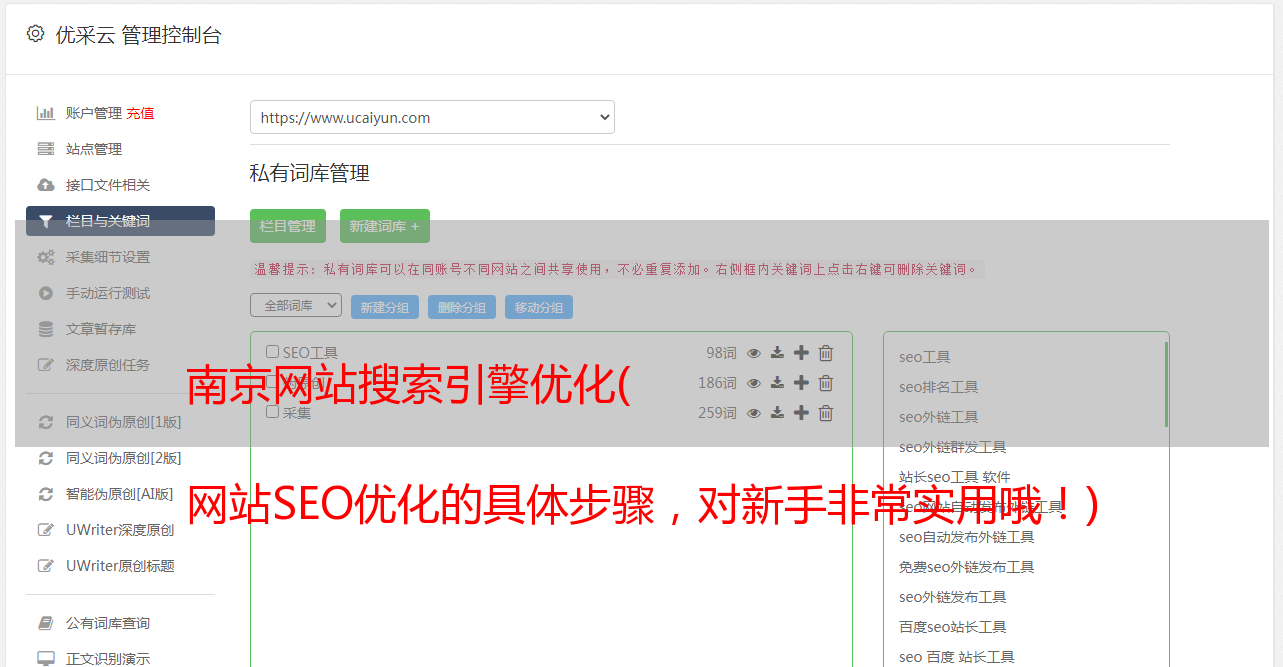The height and width of the screenshot is (667, 1283).
Task: Add keywords to 采集 with its plus icon
Action: coord(801,413)
